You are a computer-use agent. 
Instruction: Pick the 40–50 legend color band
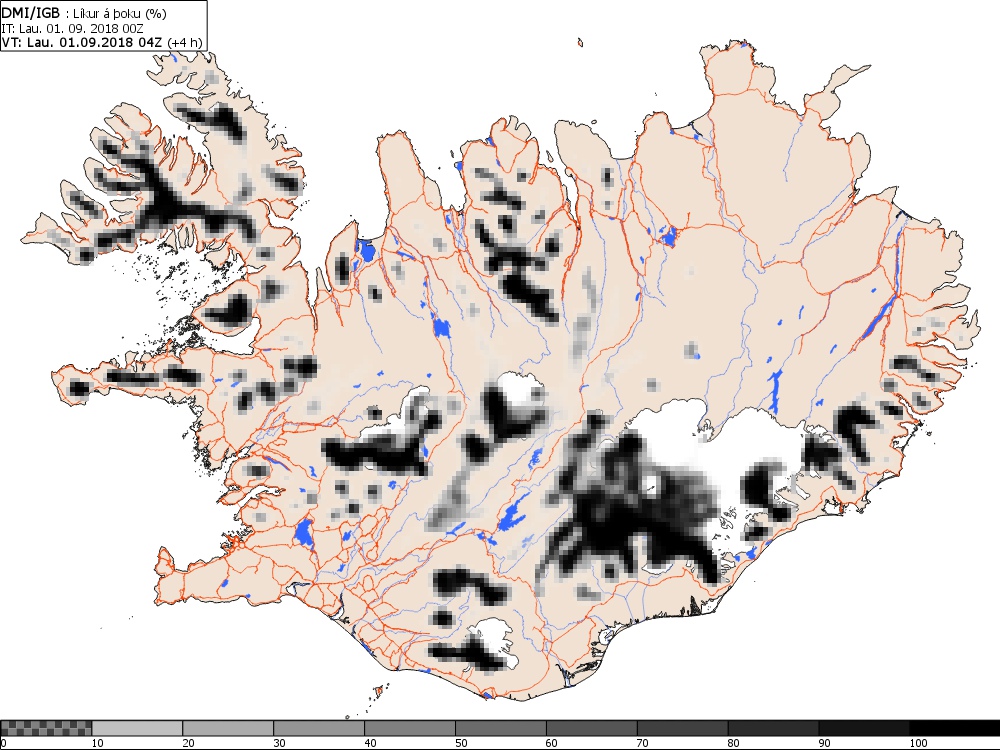(x=409, y=728)
